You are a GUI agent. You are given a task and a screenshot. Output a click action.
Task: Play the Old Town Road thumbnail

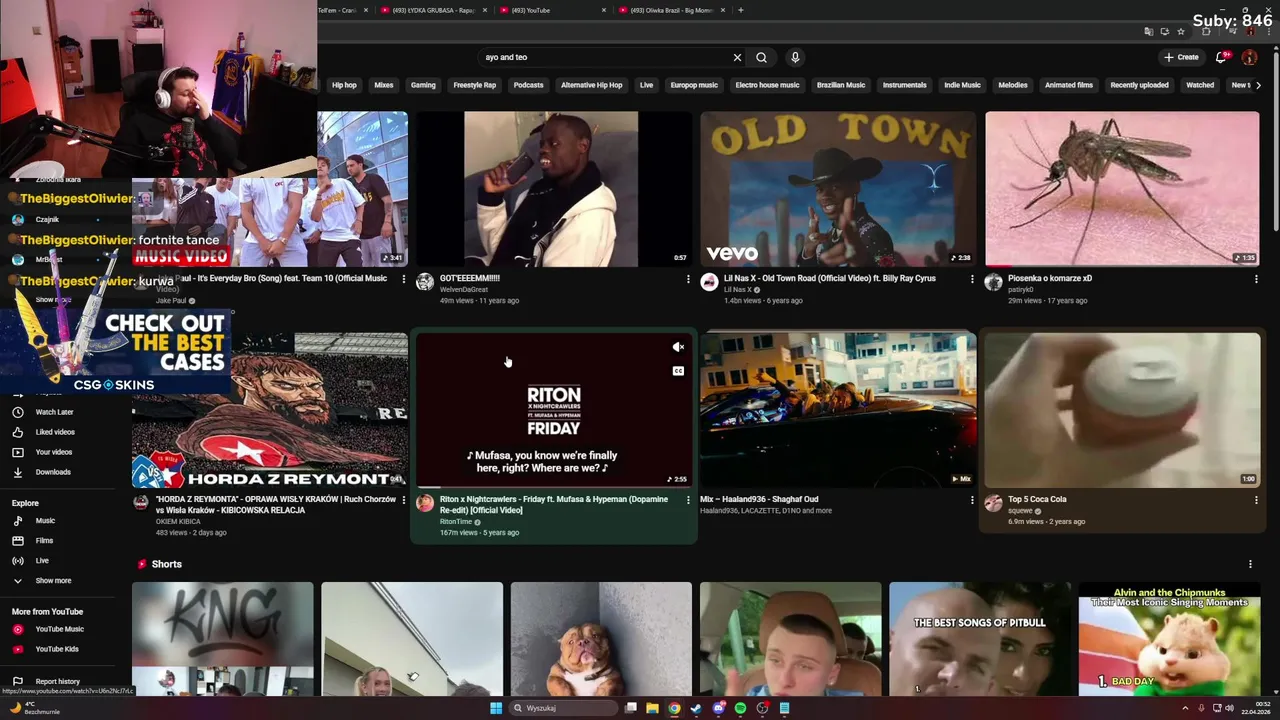pyautogui.click(x=838, y=189)
